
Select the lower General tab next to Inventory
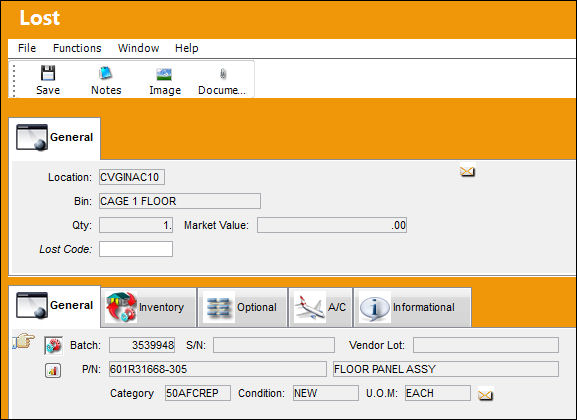pos(54,306)
